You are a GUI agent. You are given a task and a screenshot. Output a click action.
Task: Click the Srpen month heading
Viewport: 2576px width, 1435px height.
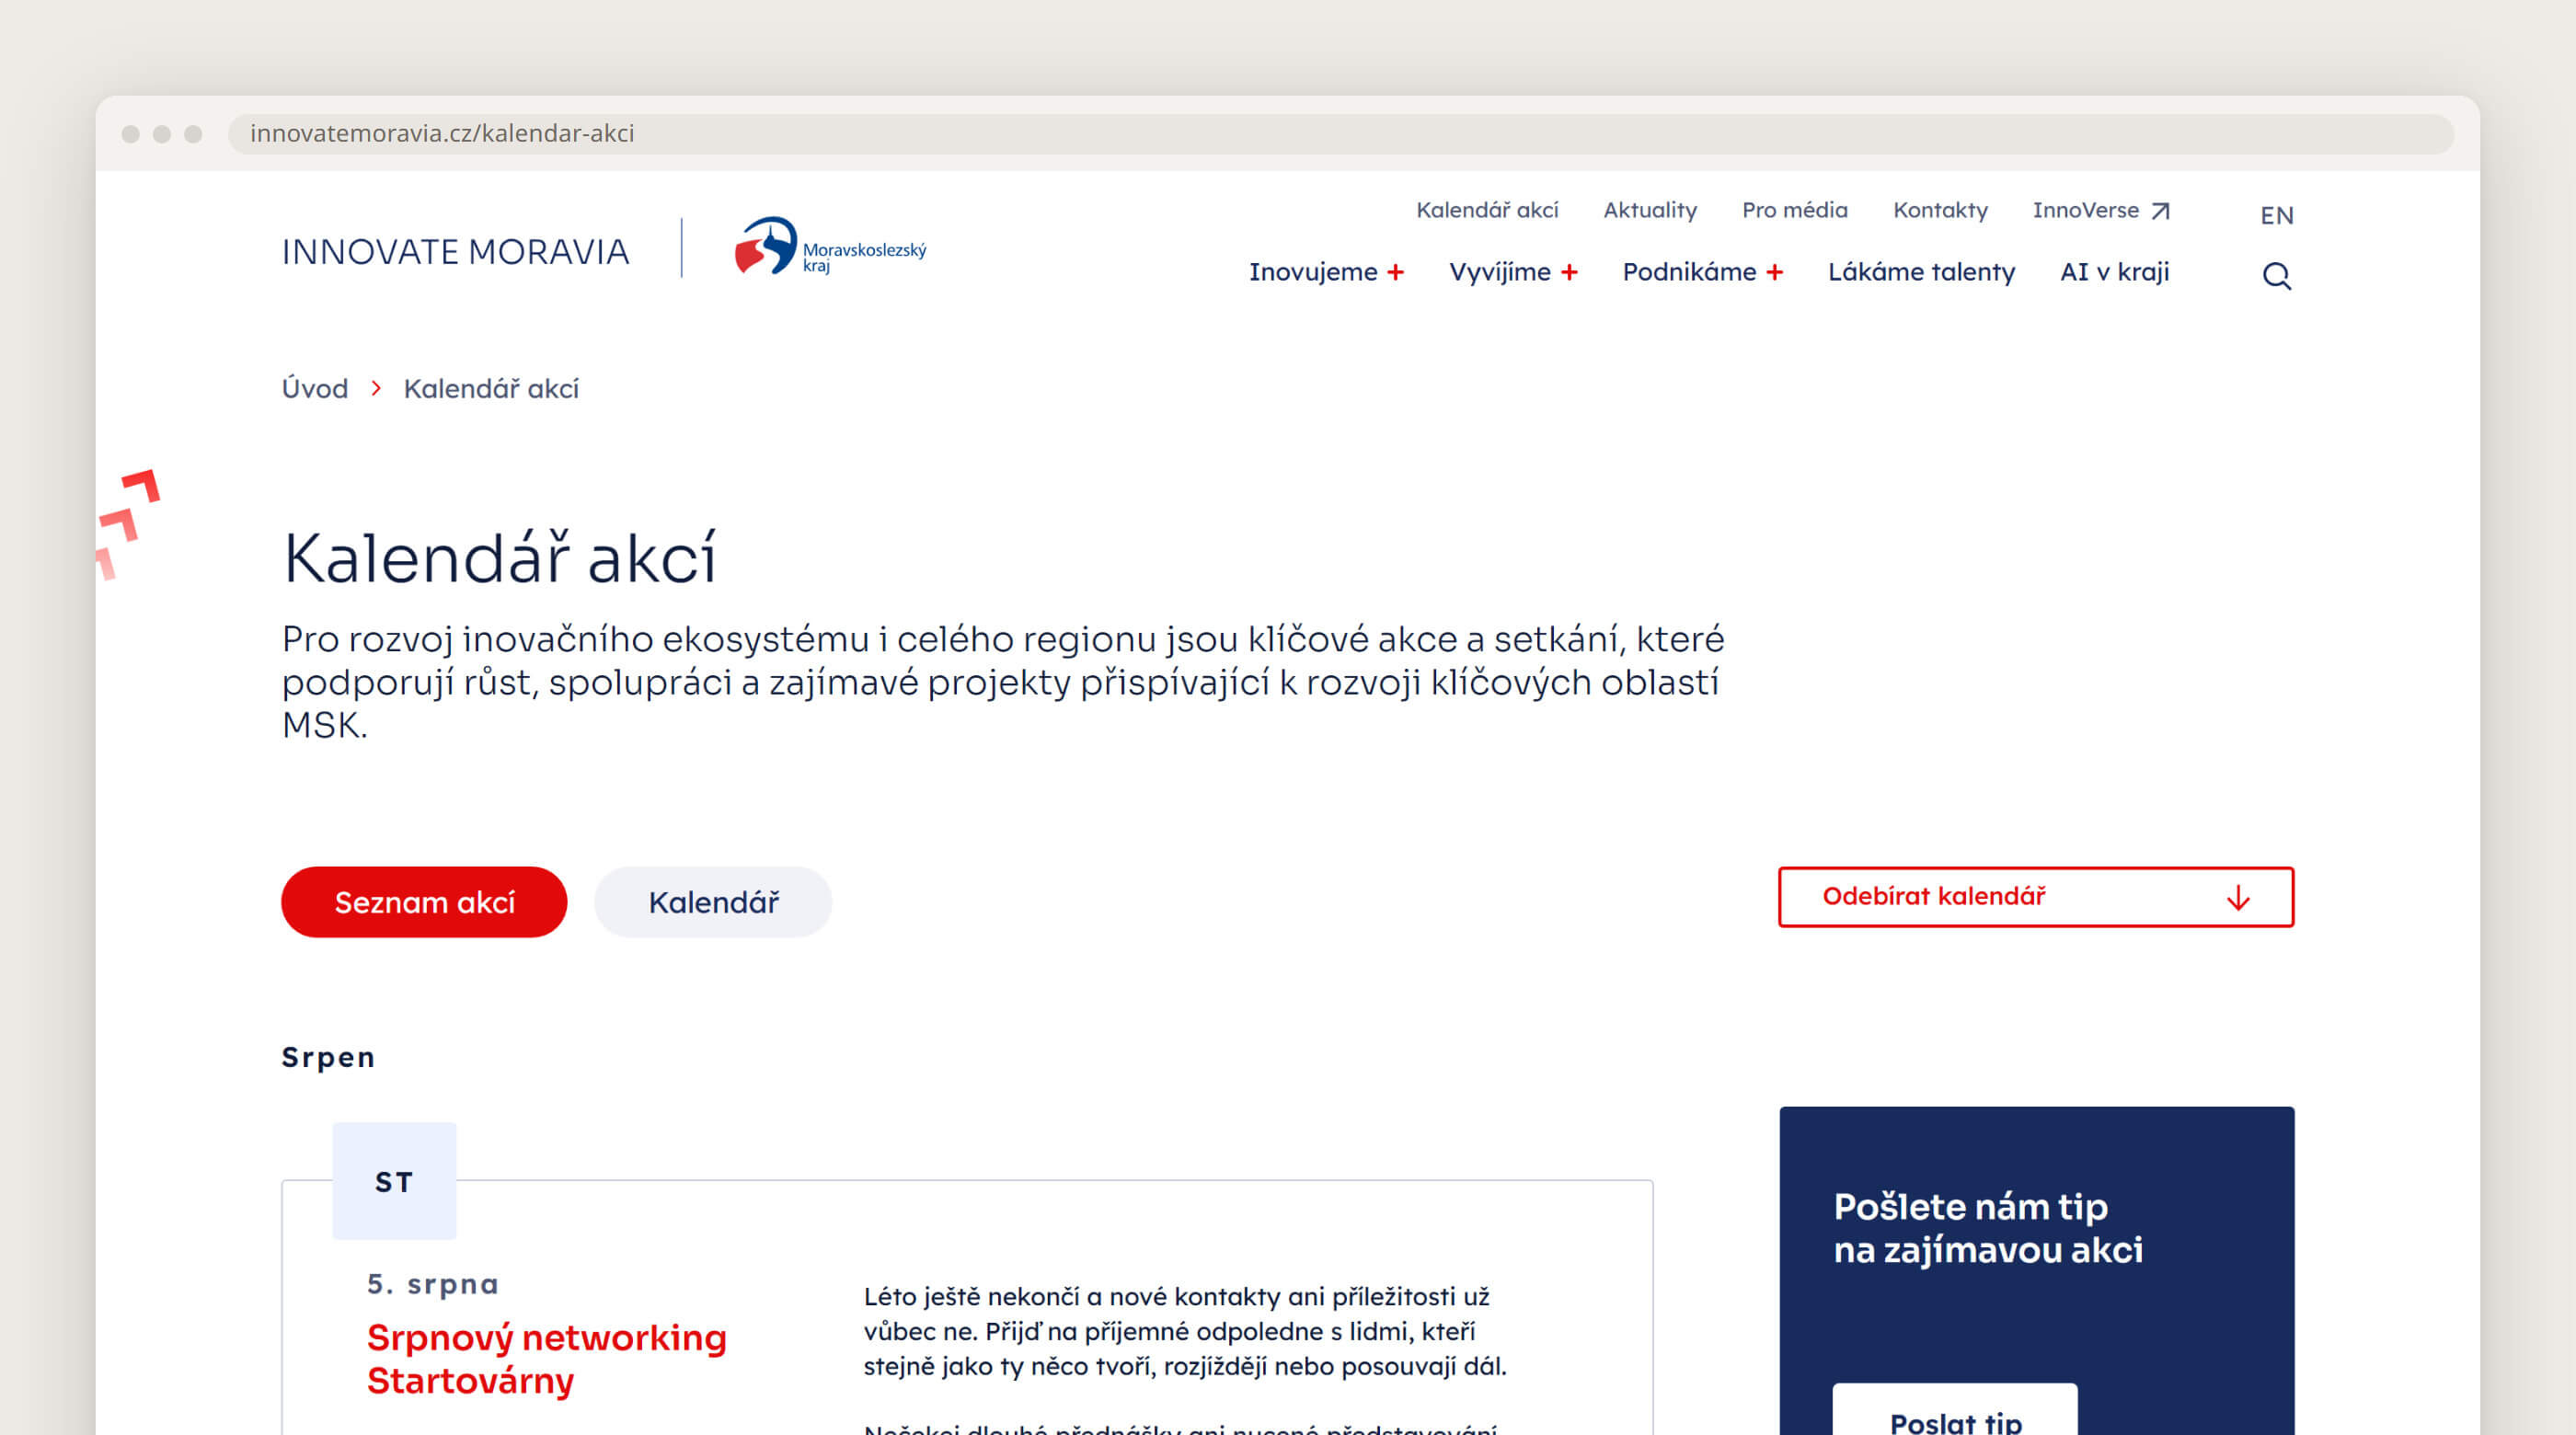(328, 1057)
